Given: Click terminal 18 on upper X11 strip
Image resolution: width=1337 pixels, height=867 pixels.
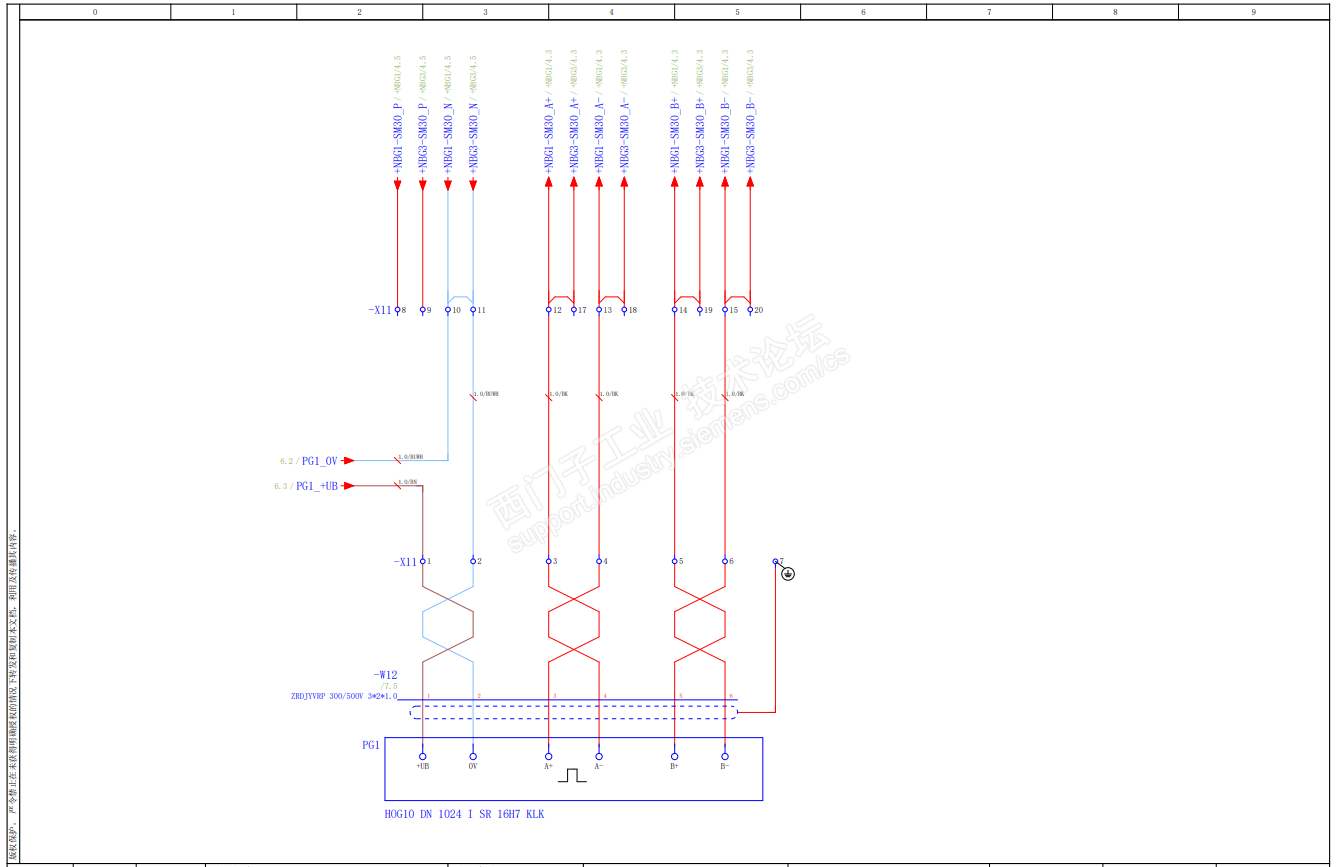Looking at the screenshot, I should [624, 310].
